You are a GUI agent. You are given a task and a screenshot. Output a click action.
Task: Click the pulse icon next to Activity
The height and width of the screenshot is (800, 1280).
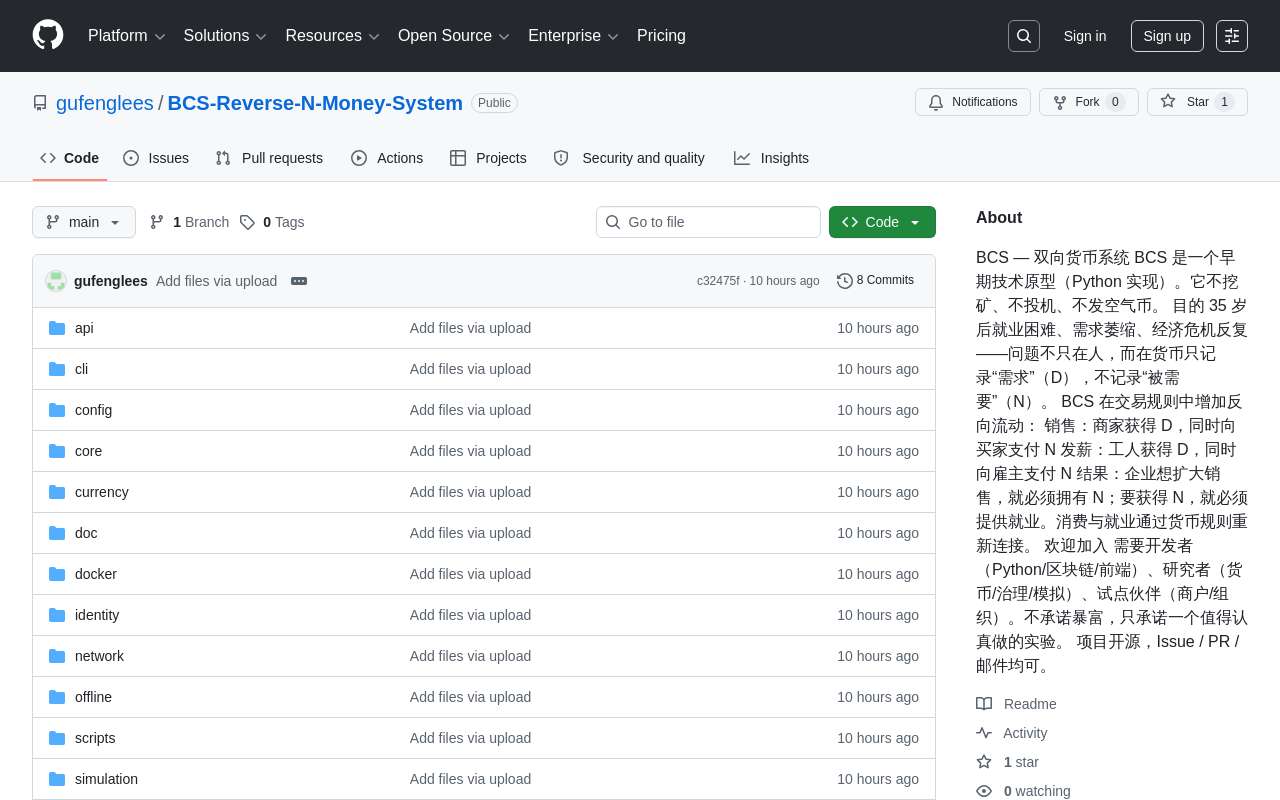coord(984,733)
